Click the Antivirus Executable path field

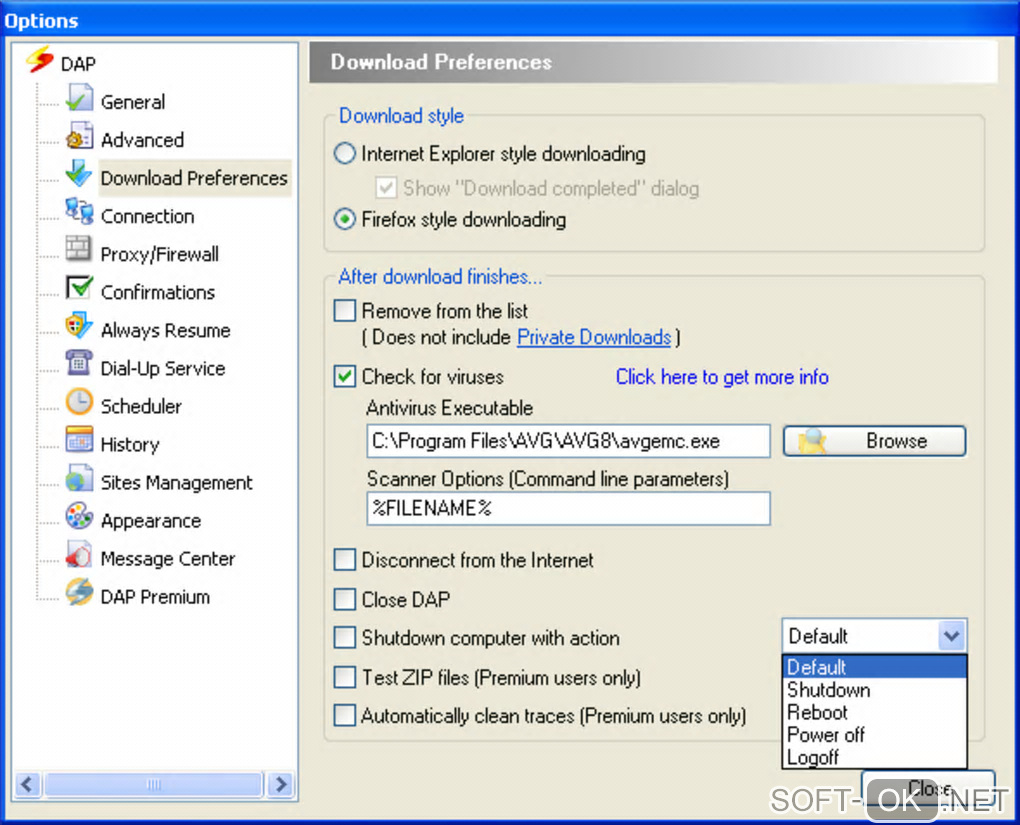[569, 441]
